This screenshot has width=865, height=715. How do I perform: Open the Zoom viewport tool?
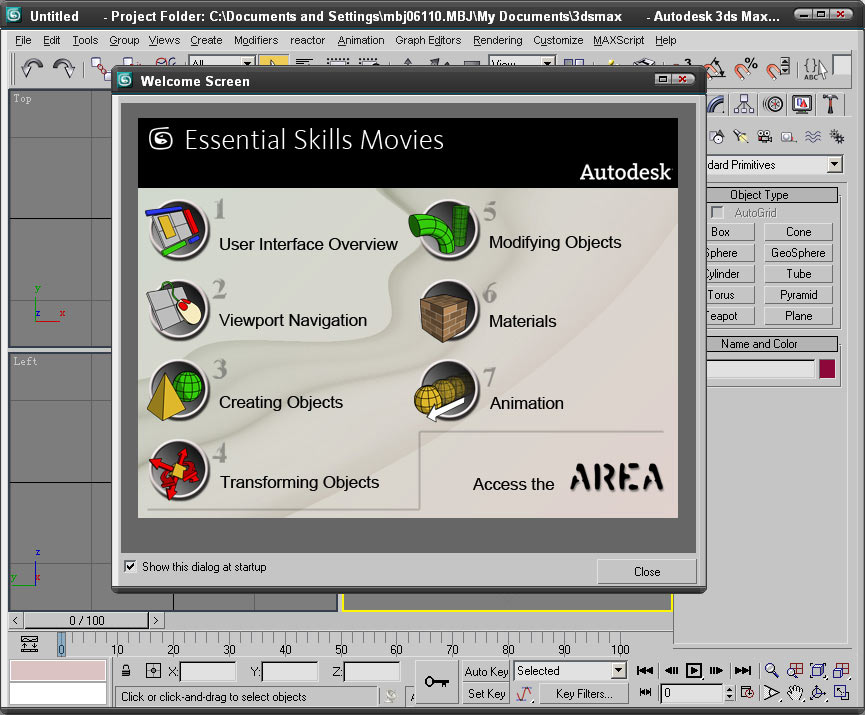(x=771, y=671)
